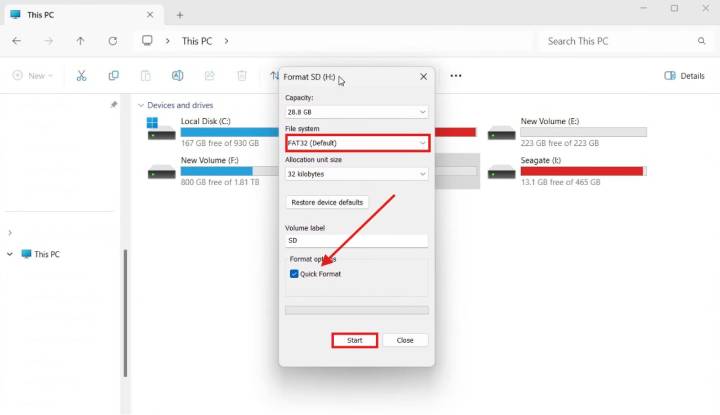Click 167 GB free of 930 GB text
This screenshot has height=415, width=720.
(x=220, y=143)
